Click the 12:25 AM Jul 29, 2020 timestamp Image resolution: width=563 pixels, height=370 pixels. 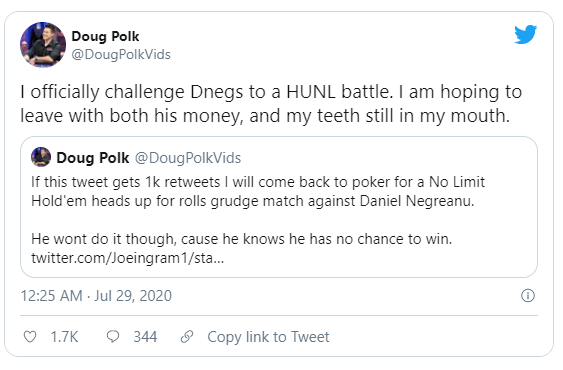point(96,296)
